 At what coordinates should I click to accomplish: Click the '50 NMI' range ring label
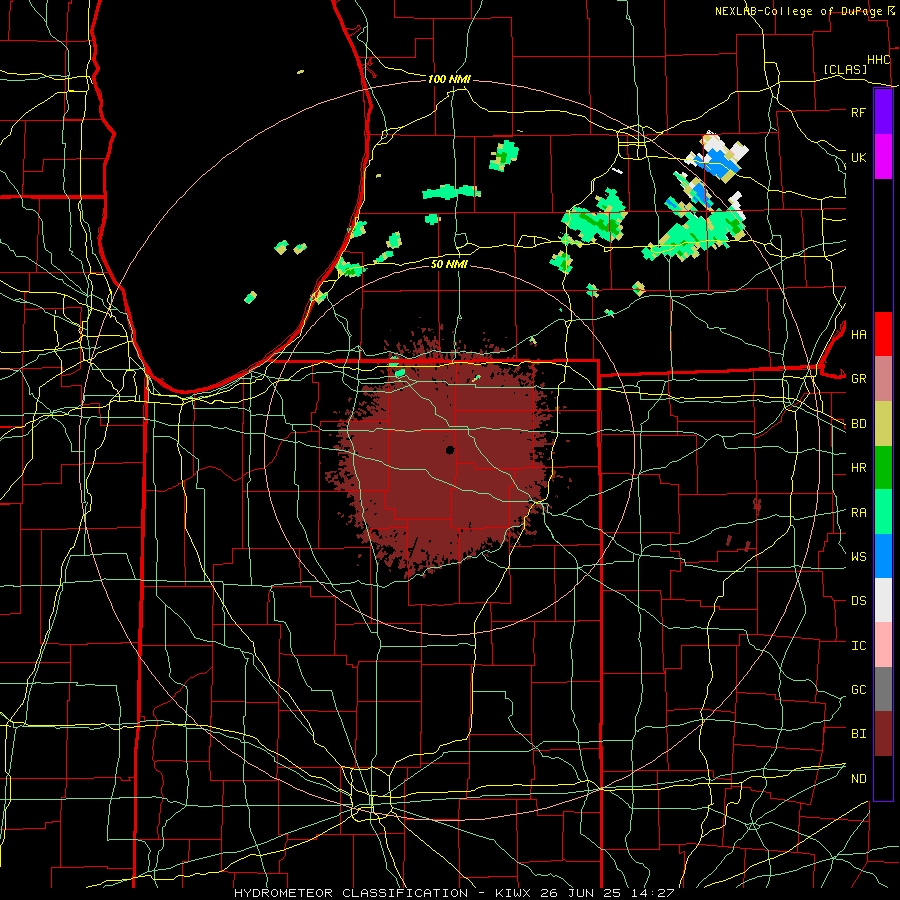point(449,264)
